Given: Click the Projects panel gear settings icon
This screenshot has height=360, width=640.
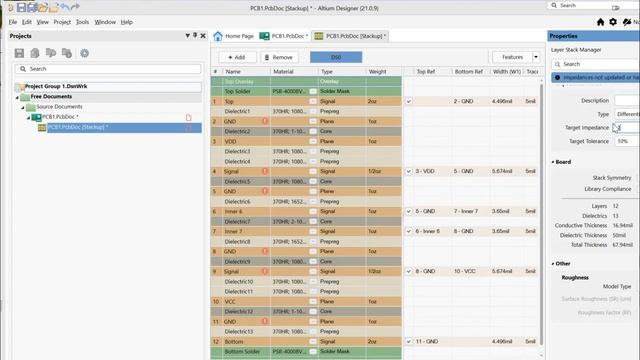Looking at the screenshot, I should point(84,53).
